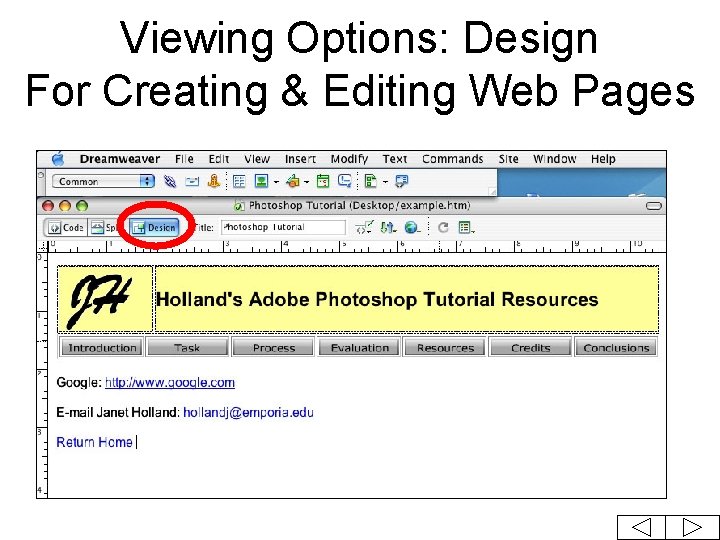720x540 pixels.
Task: Click the Introduction navigation button
Action: [x=102, y=348]
